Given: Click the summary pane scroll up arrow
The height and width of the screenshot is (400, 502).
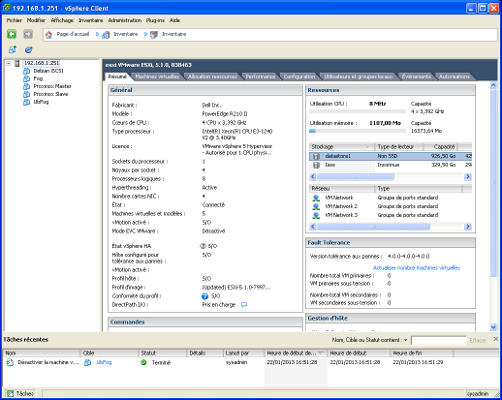Looking at the screenshot, I should (x=494, y=85).
